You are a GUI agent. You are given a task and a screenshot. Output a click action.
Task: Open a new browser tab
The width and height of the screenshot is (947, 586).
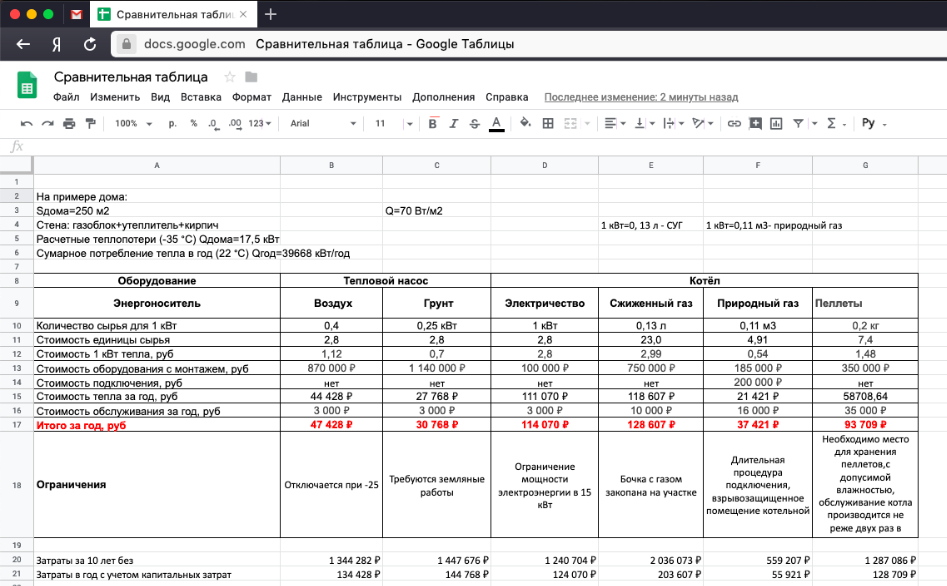click(x=271, y=14)
